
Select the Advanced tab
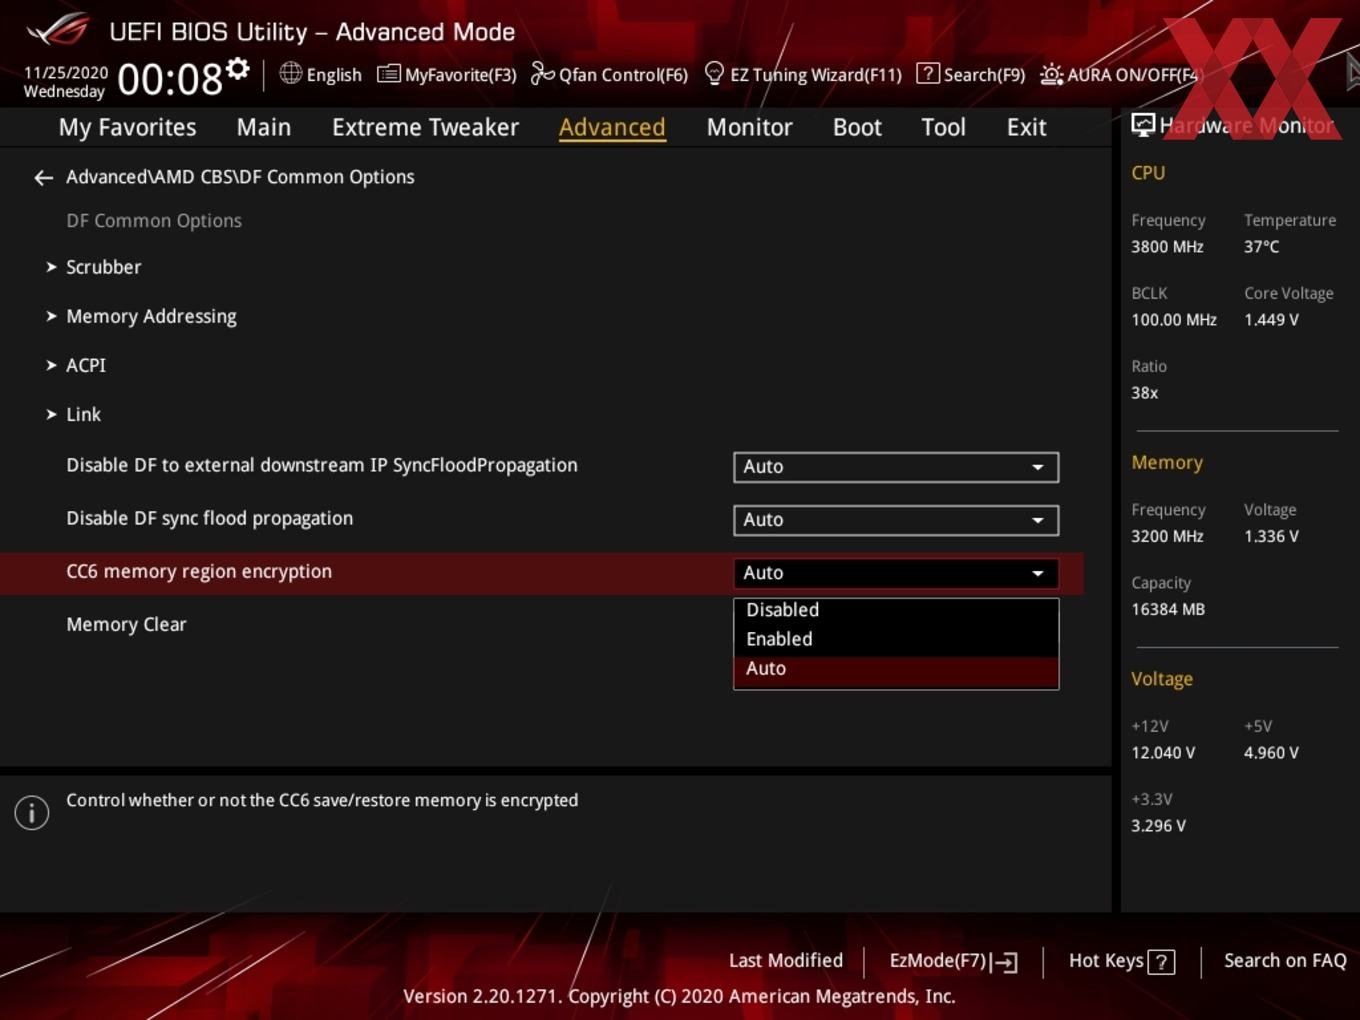[x=612, y=127]
